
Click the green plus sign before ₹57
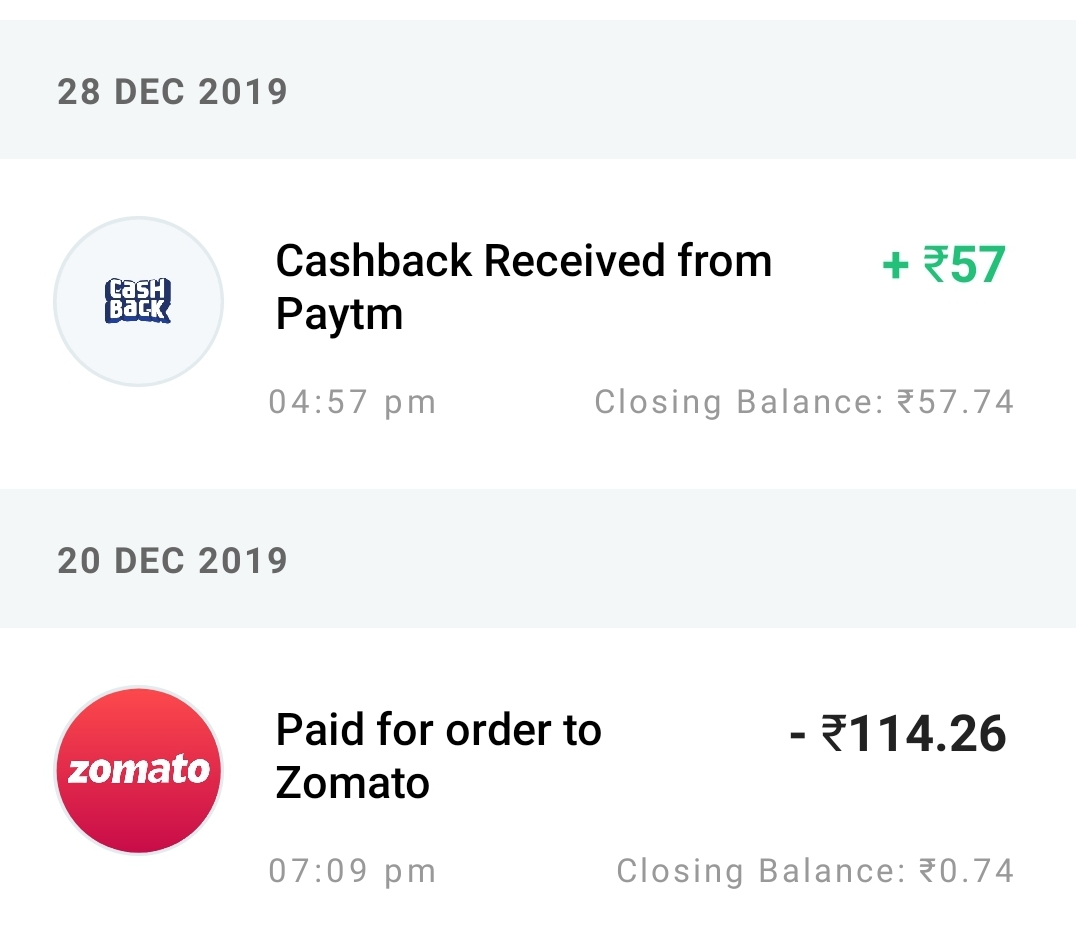894,267
